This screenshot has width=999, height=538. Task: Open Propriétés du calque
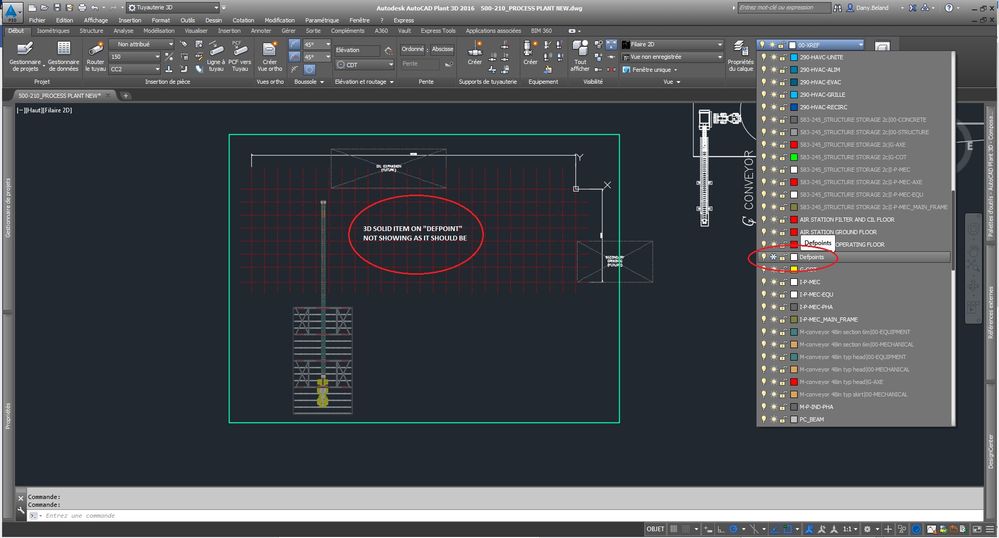click(740, 56)
